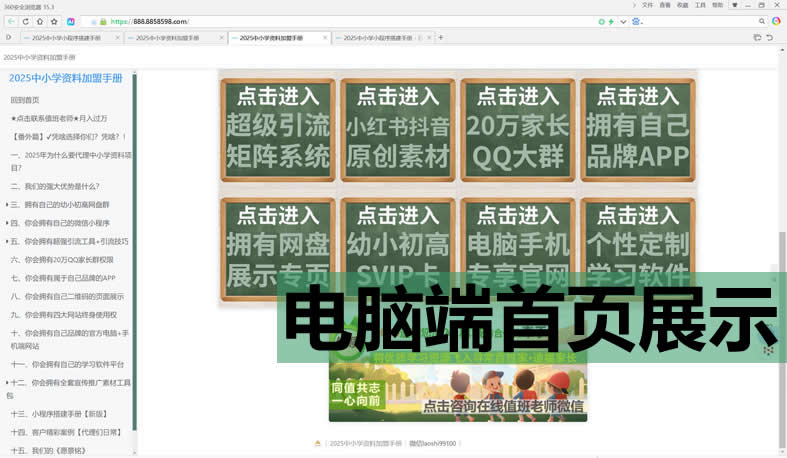Click the 超级引流矩阵系统 chalkboard tile
787x458 pixels.
278,130
